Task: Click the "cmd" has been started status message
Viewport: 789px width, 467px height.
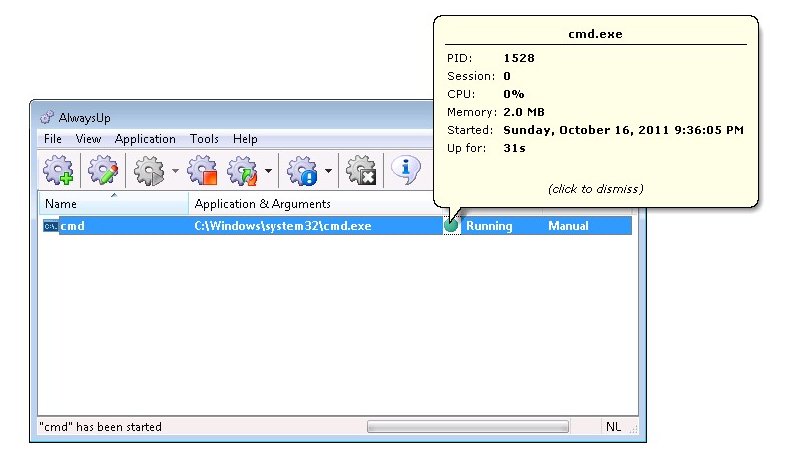Action: point(101,427)
